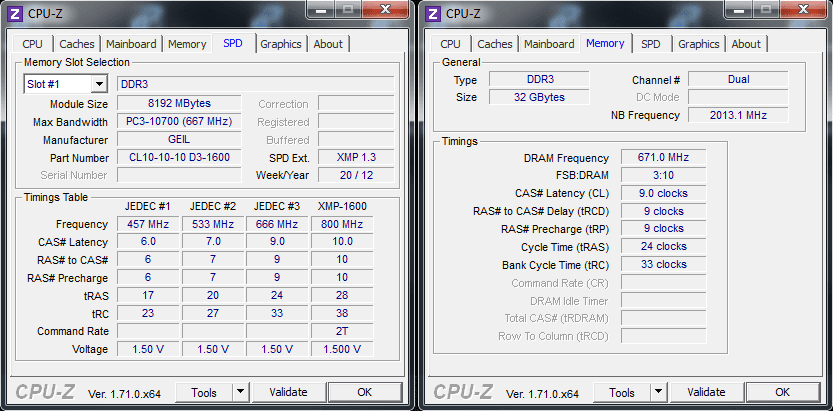Open Caches tab in left window
The height and width of the screenshot is (411, 833).
point(77,44)
